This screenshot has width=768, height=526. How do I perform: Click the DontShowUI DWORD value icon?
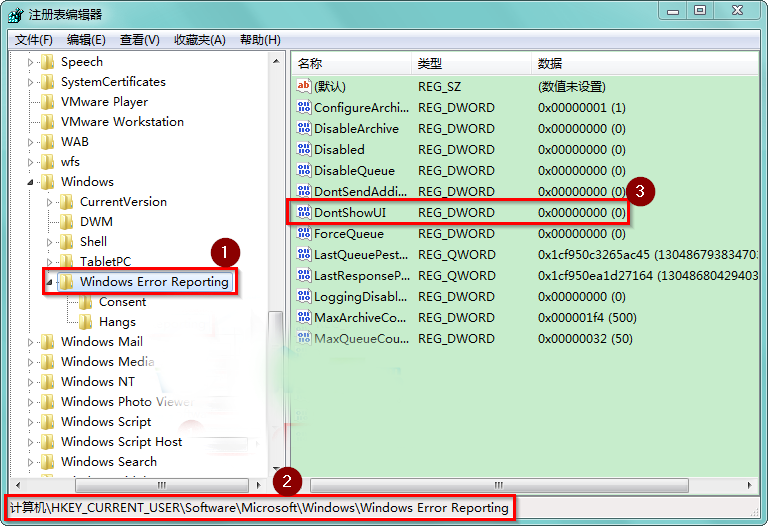point(304,213)
